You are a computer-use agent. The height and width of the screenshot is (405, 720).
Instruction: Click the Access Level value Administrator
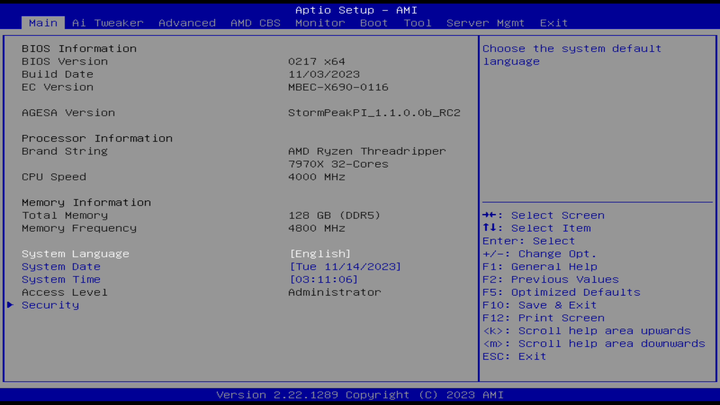(x=334, y=292)
